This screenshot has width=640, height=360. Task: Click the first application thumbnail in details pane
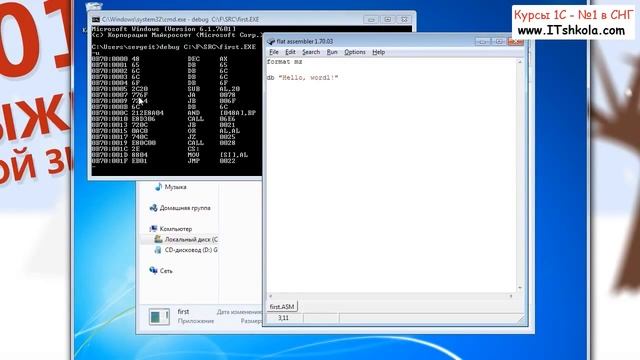159,316
